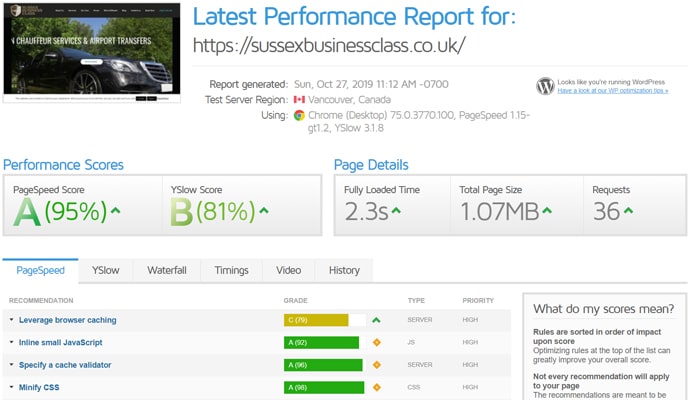Viewport: 700px width, 400px height.
Task: Switch to the YSlow tab
Action: (x=105, y=270)
